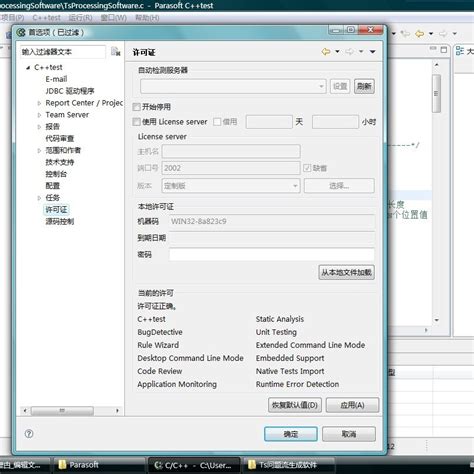Click 'BugDetective' license feature text

pos(160,332)
